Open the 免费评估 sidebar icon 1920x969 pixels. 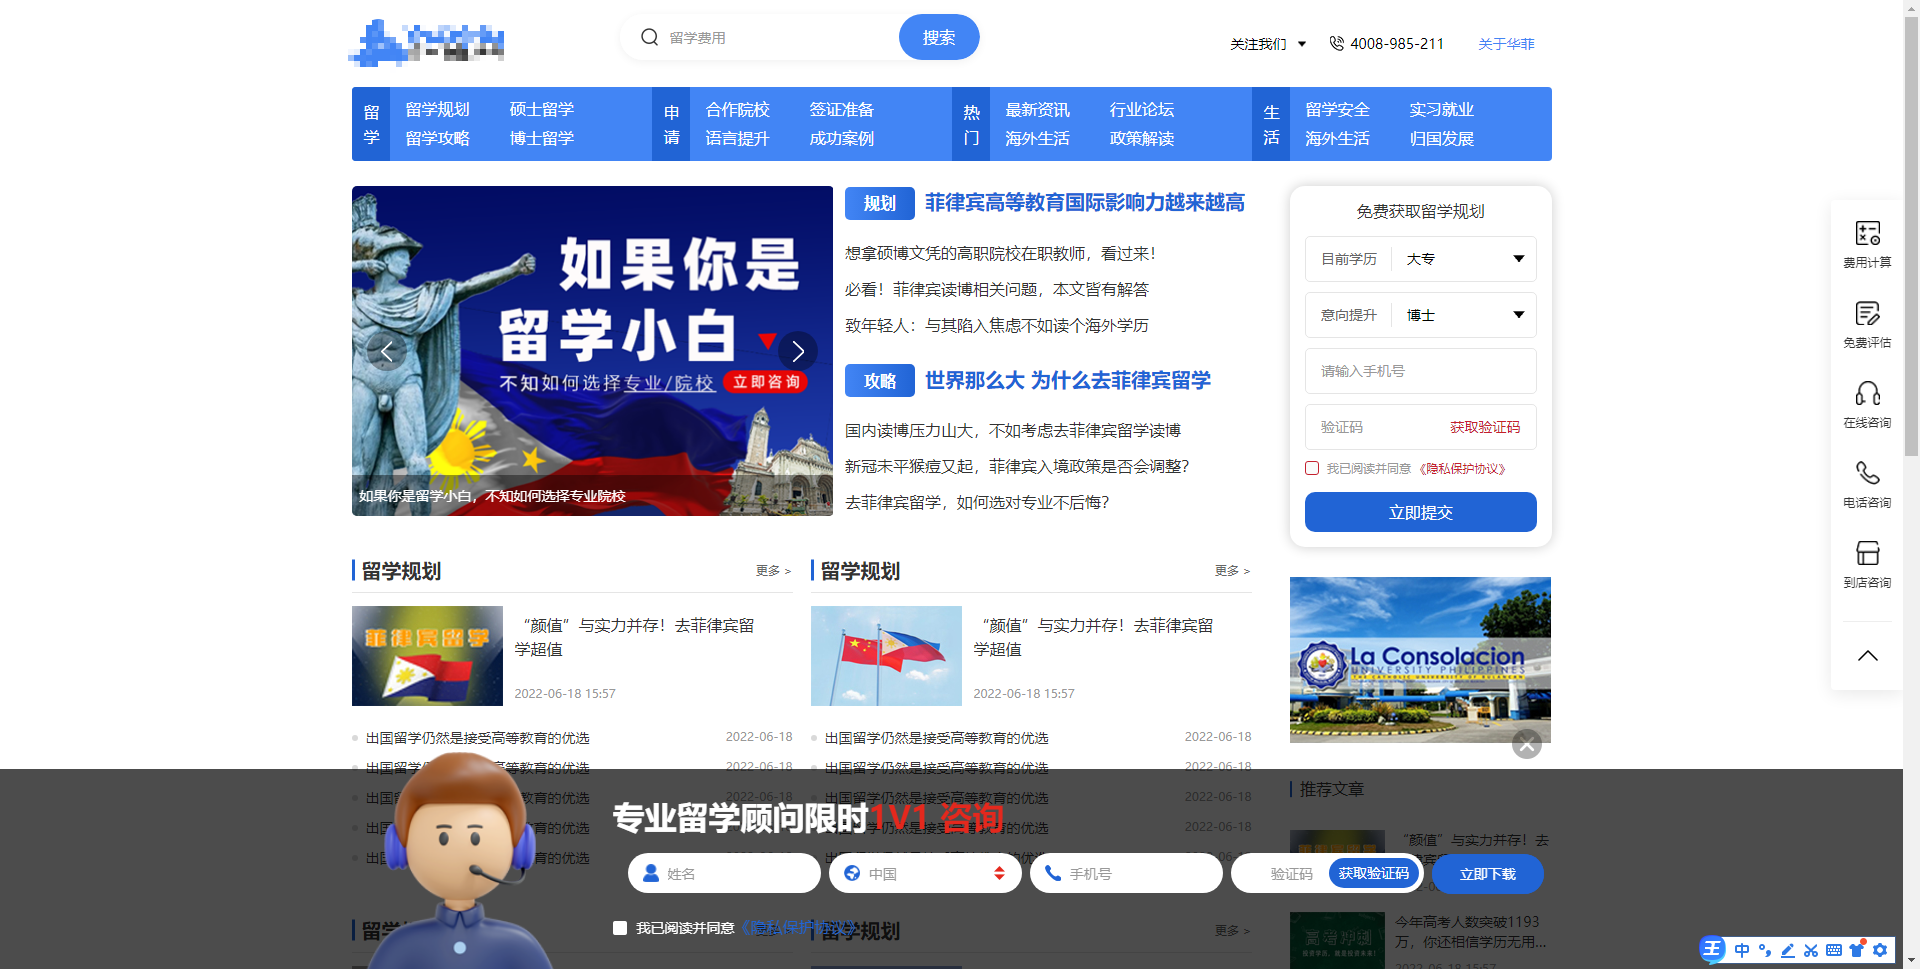1867,313
